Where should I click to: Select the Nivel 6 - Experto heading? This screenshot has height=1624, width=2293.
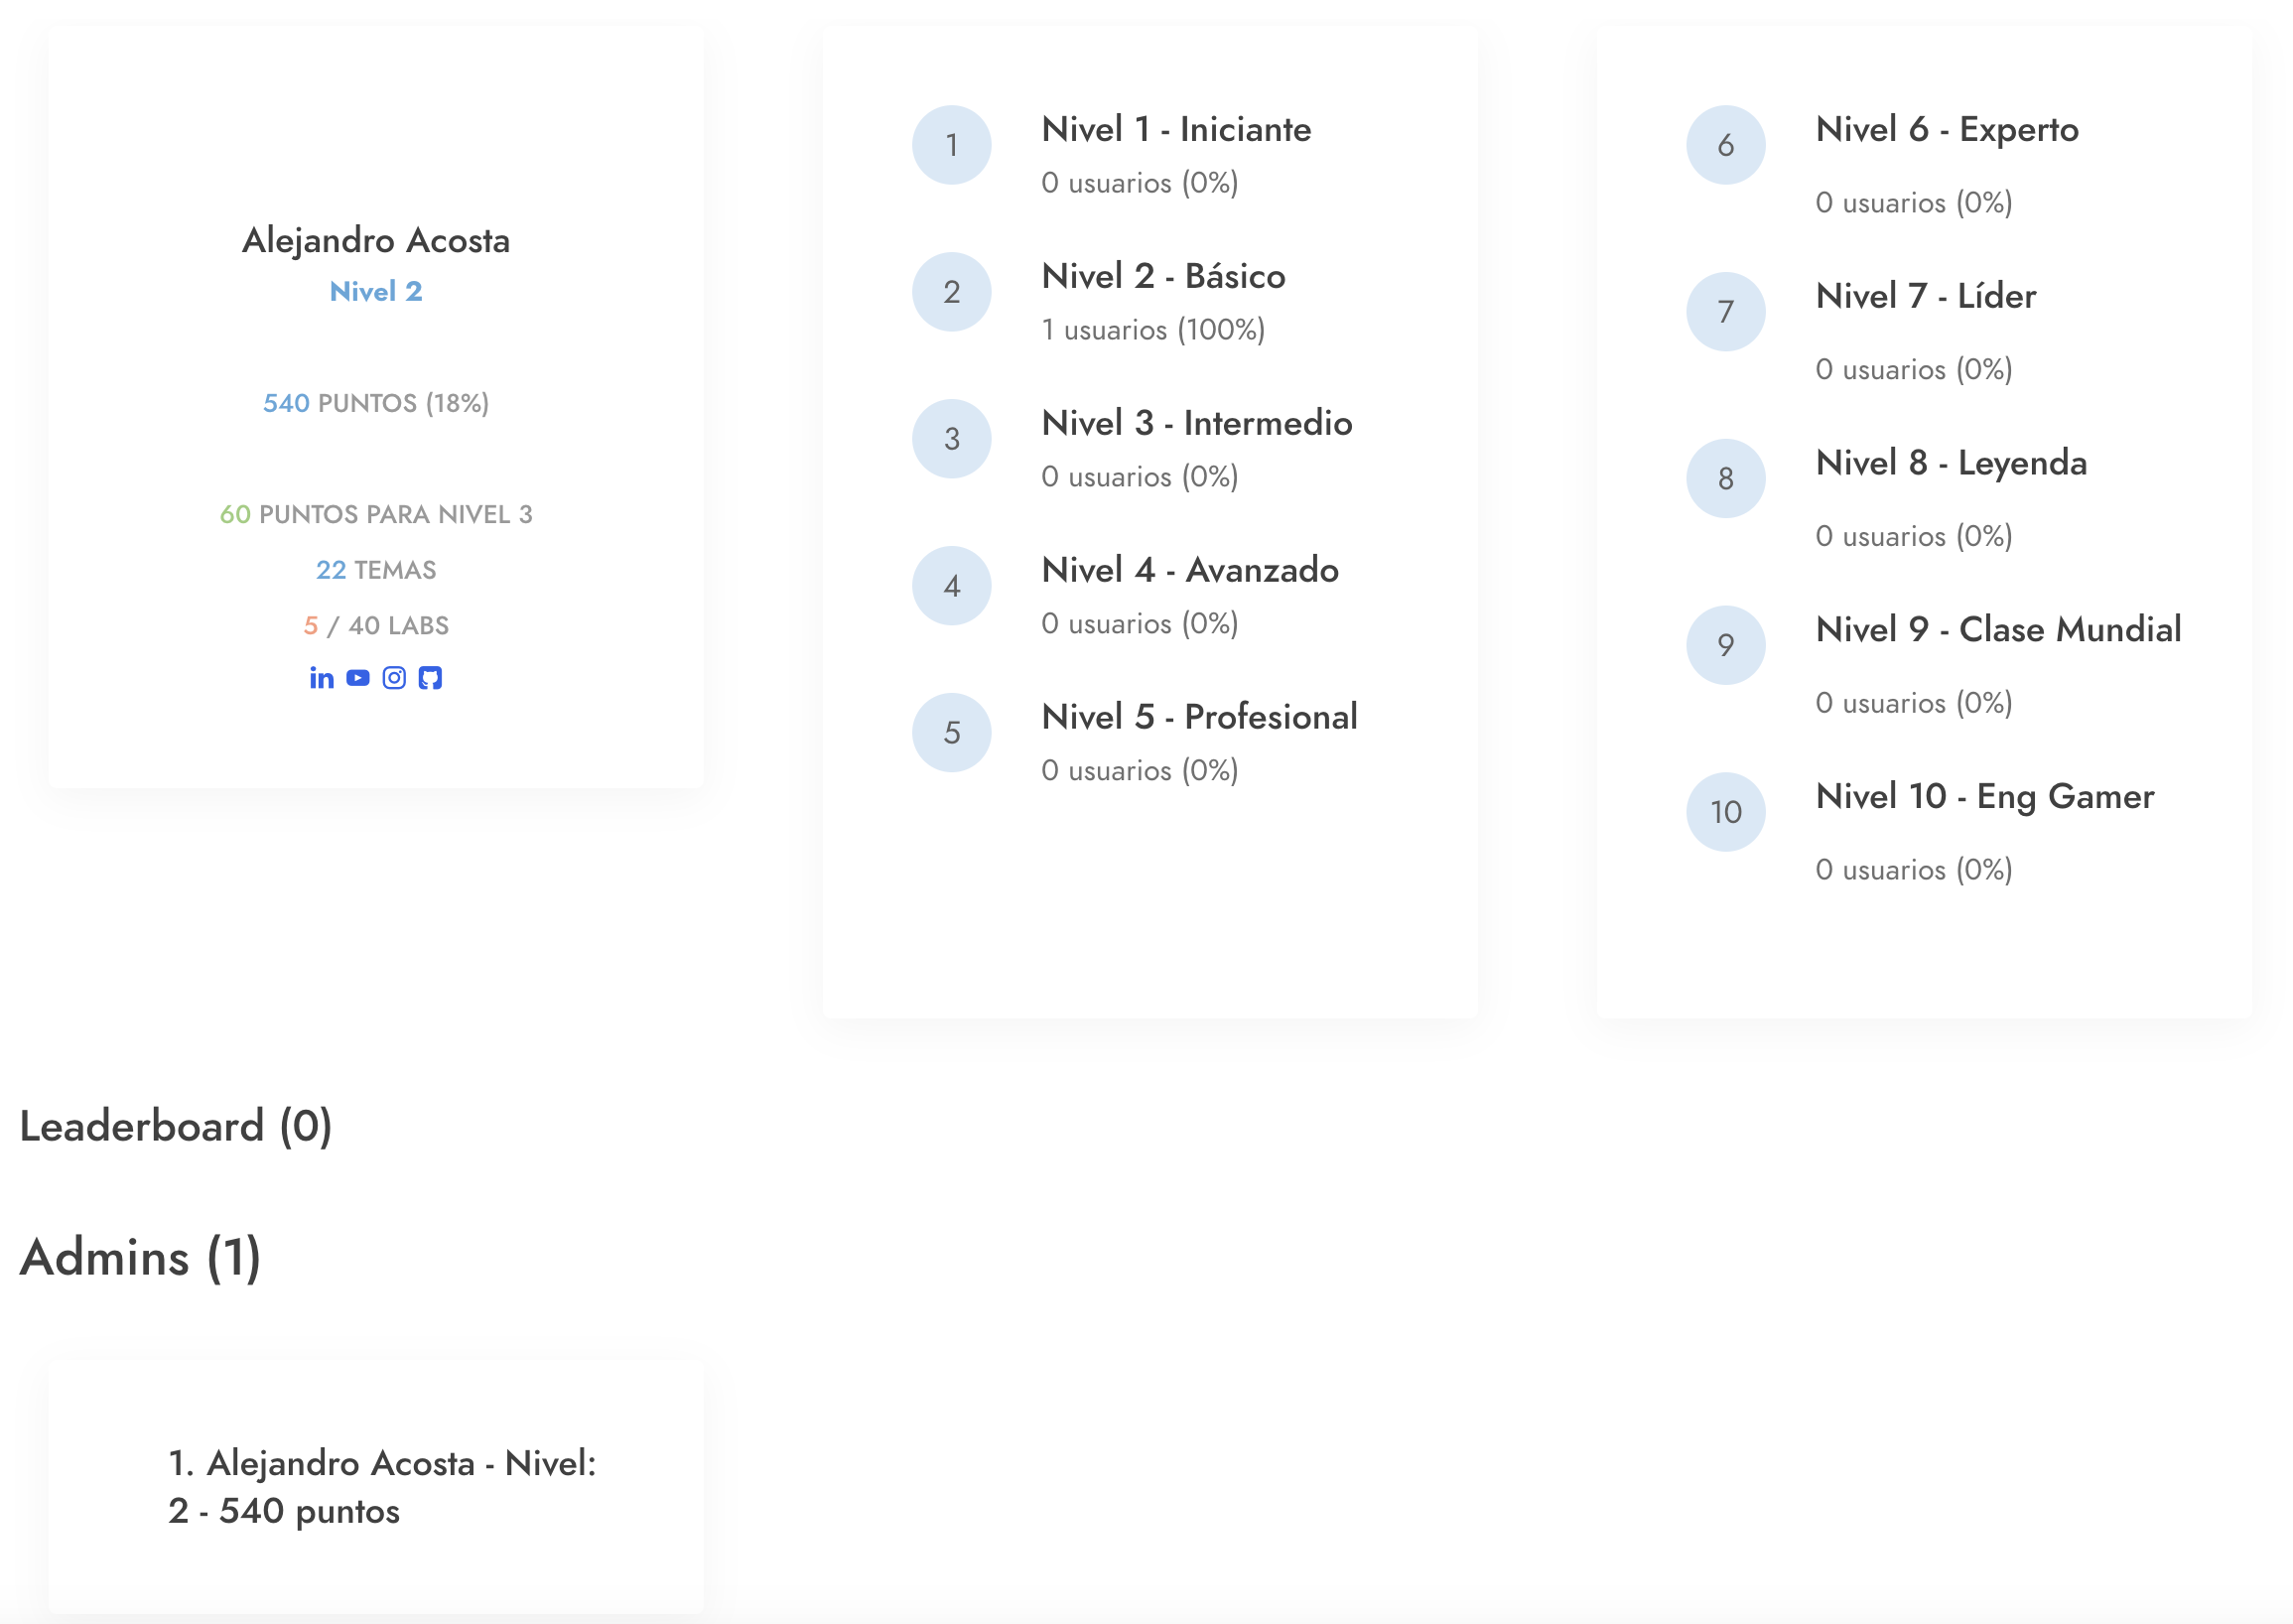pos(1947,130)
